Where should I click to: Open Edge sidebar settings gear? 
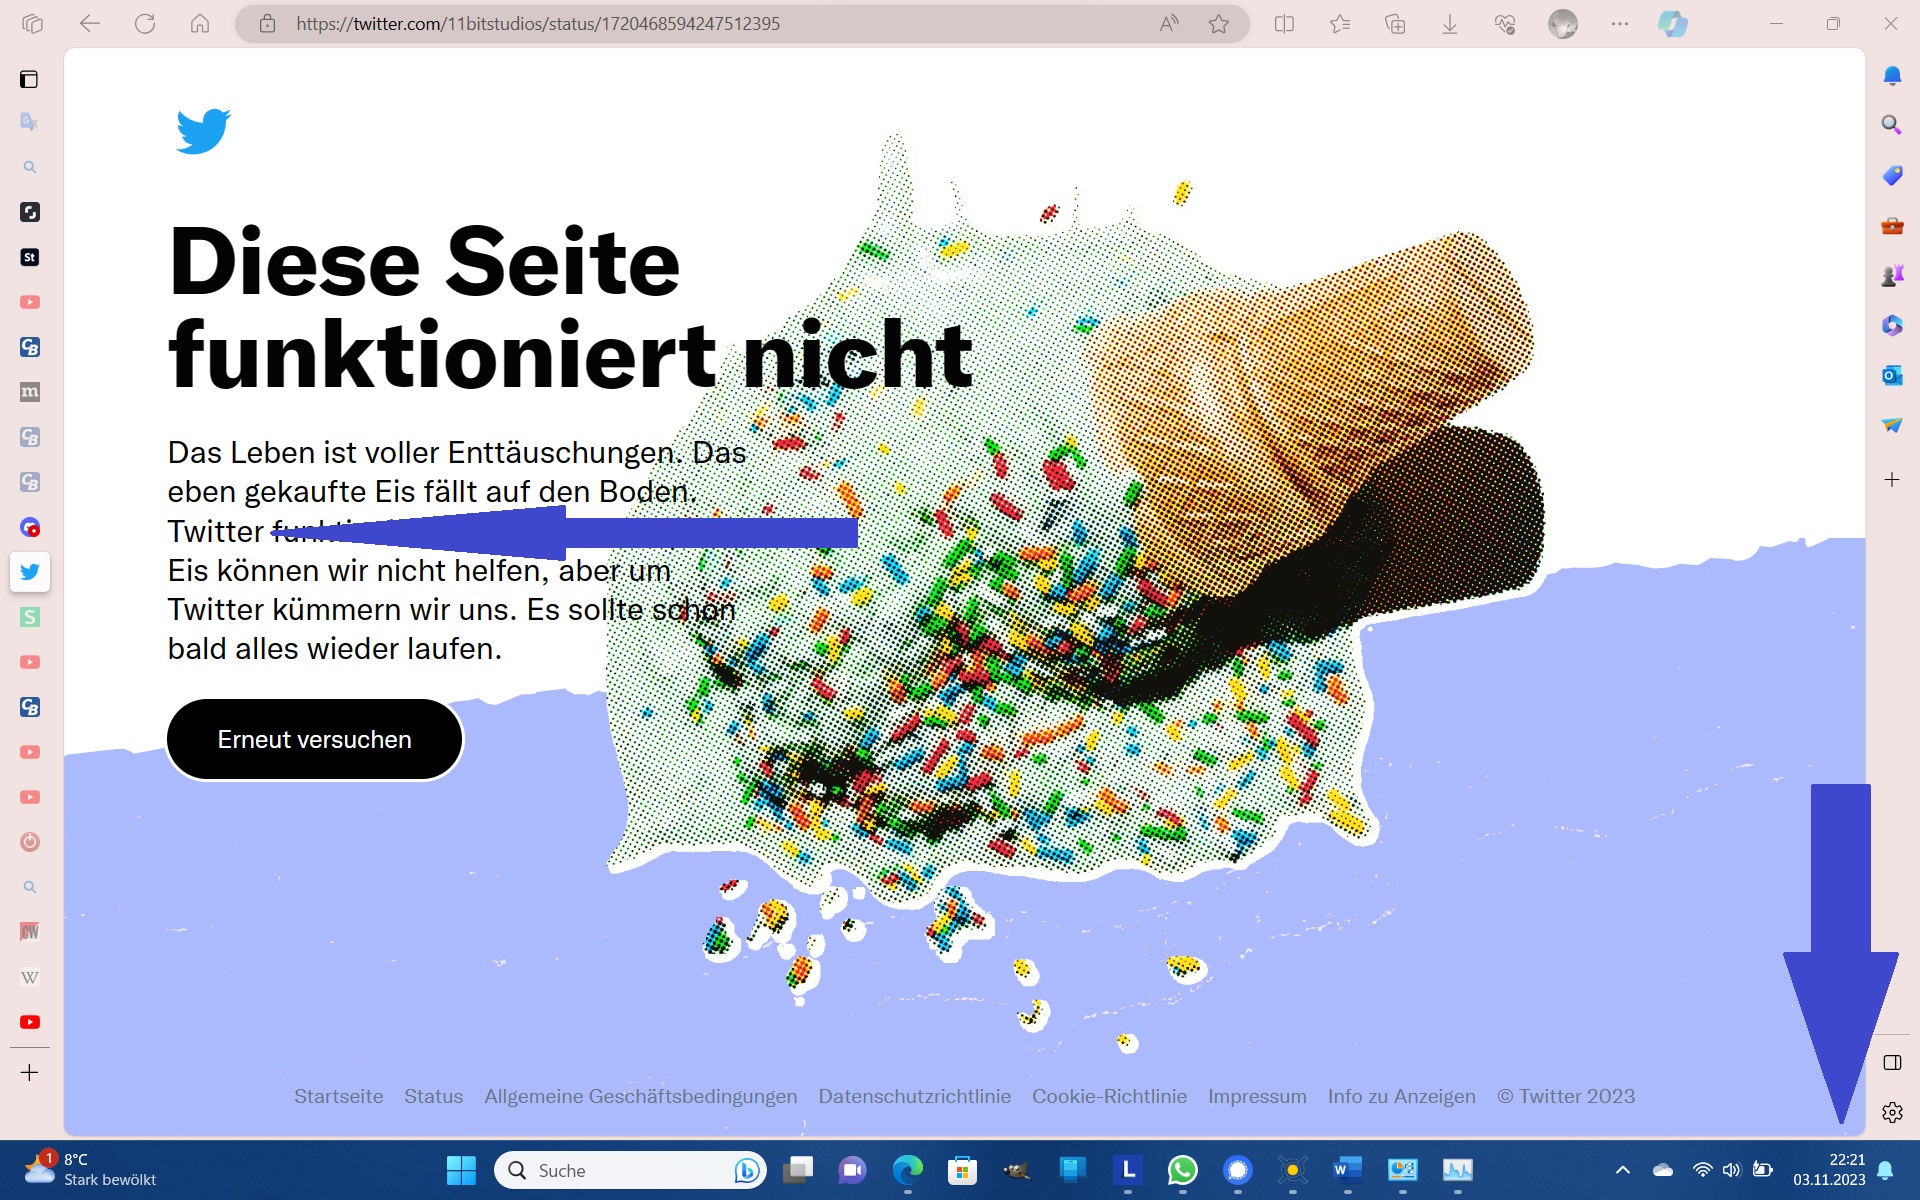pos(1891,1112)
